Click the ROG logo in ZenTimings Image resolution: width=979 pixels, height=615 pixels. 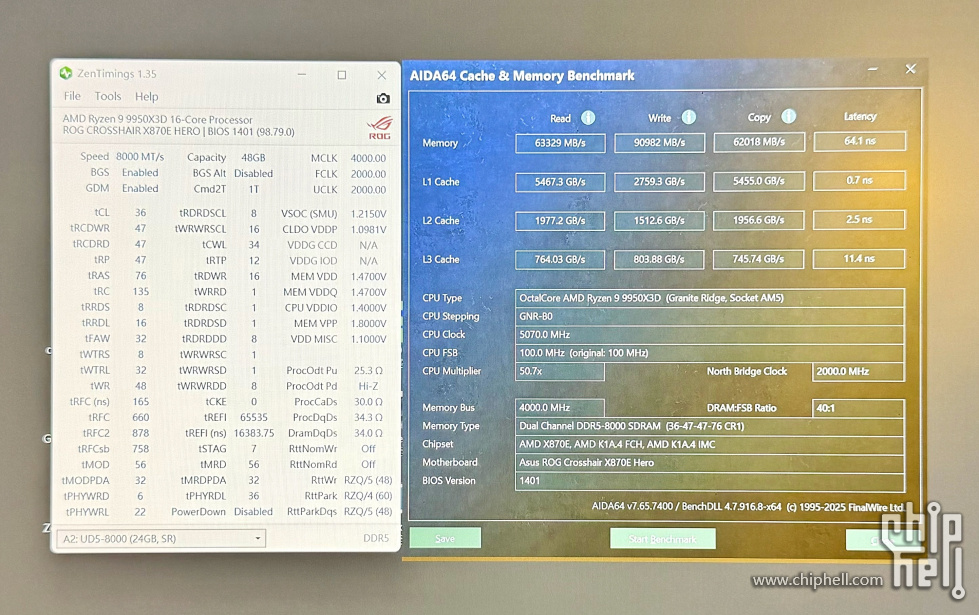(380, 127)
